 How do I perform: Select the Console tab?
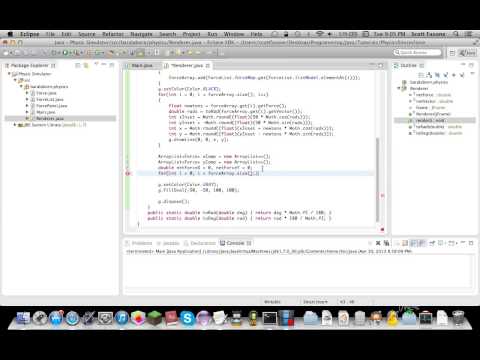pyautogui.click(x=235, y=243)
